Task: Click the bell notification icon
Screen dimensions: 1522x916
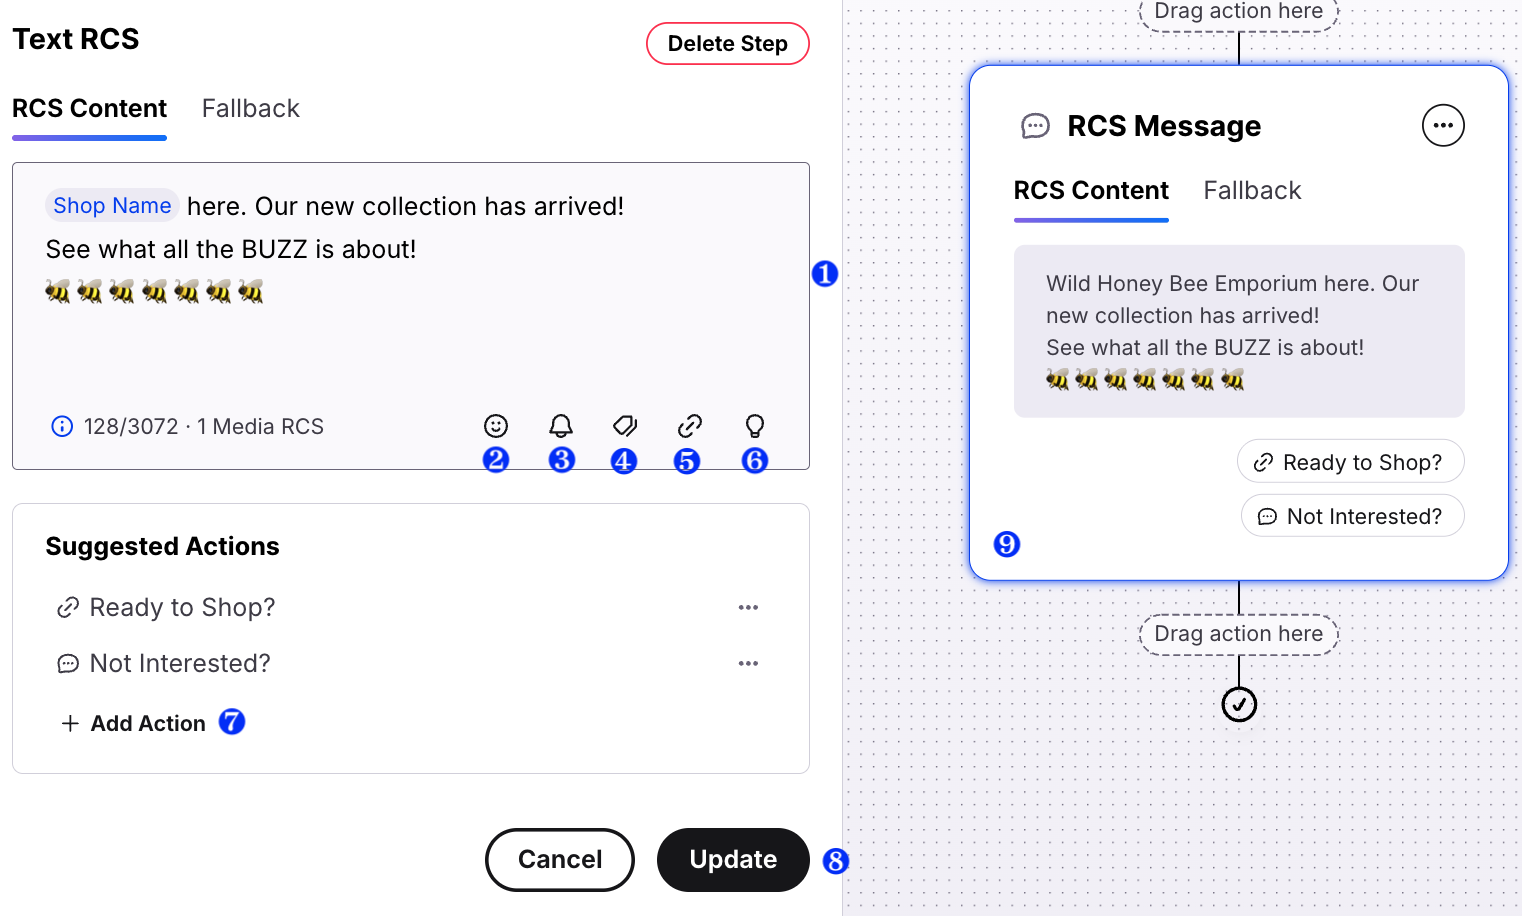Action: tap(561, 426)
